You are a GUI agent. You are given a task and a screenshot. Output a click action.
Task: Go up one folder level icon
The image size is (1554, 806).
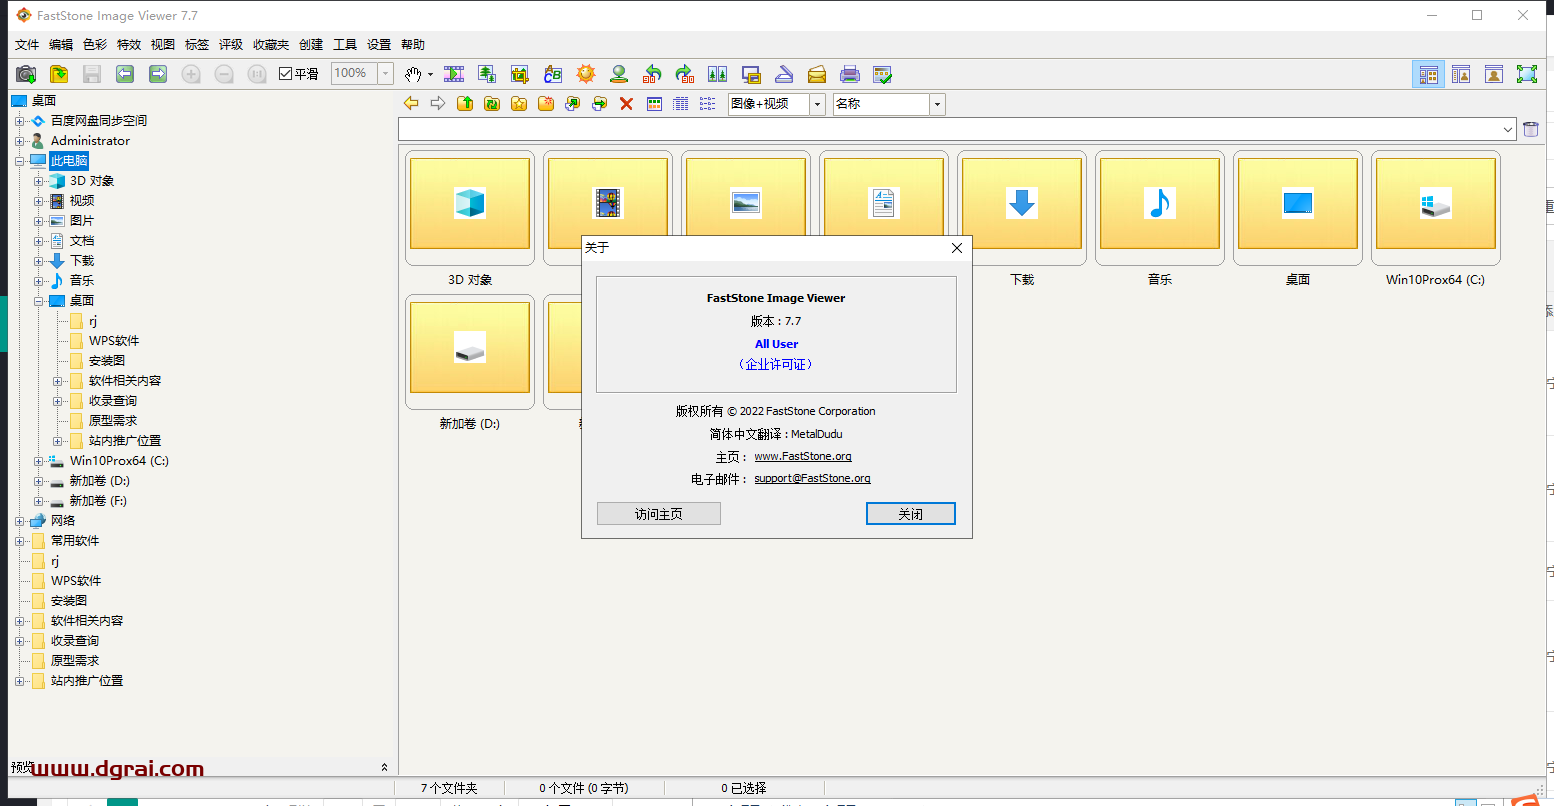[x=465, y=103]
